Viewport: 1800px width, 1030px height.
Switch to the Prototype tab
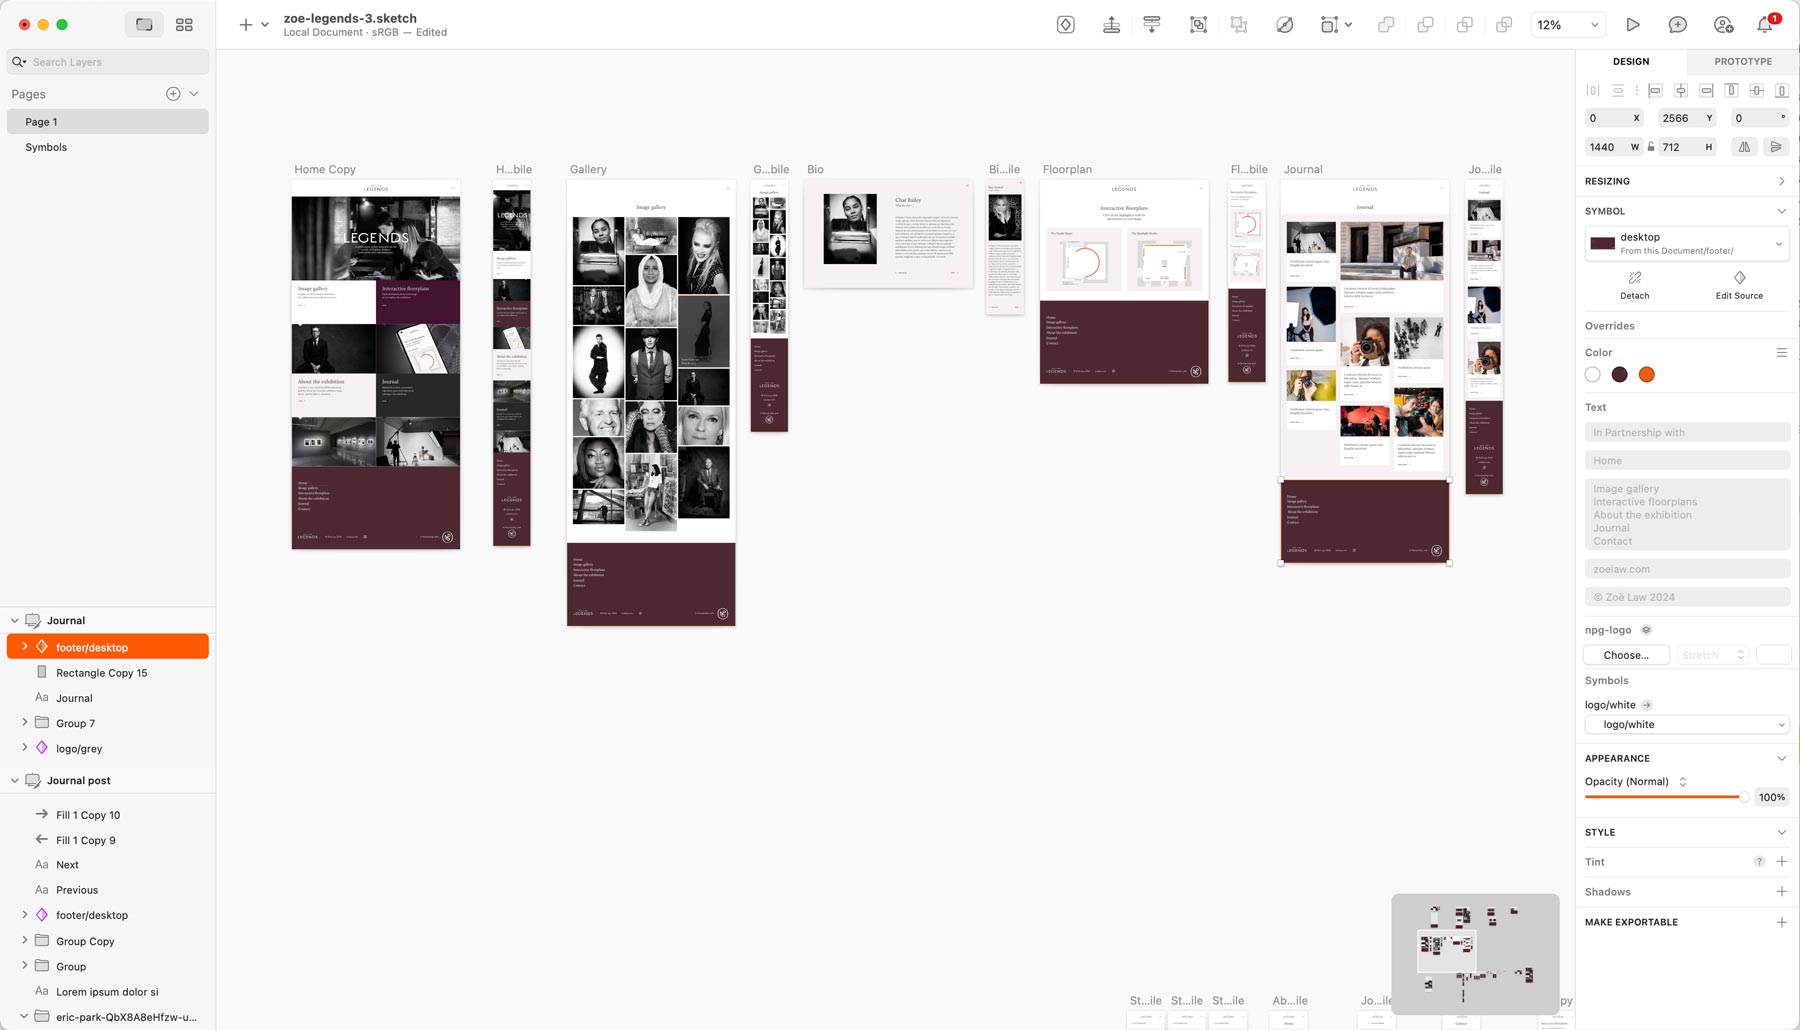pos(1743,62)
